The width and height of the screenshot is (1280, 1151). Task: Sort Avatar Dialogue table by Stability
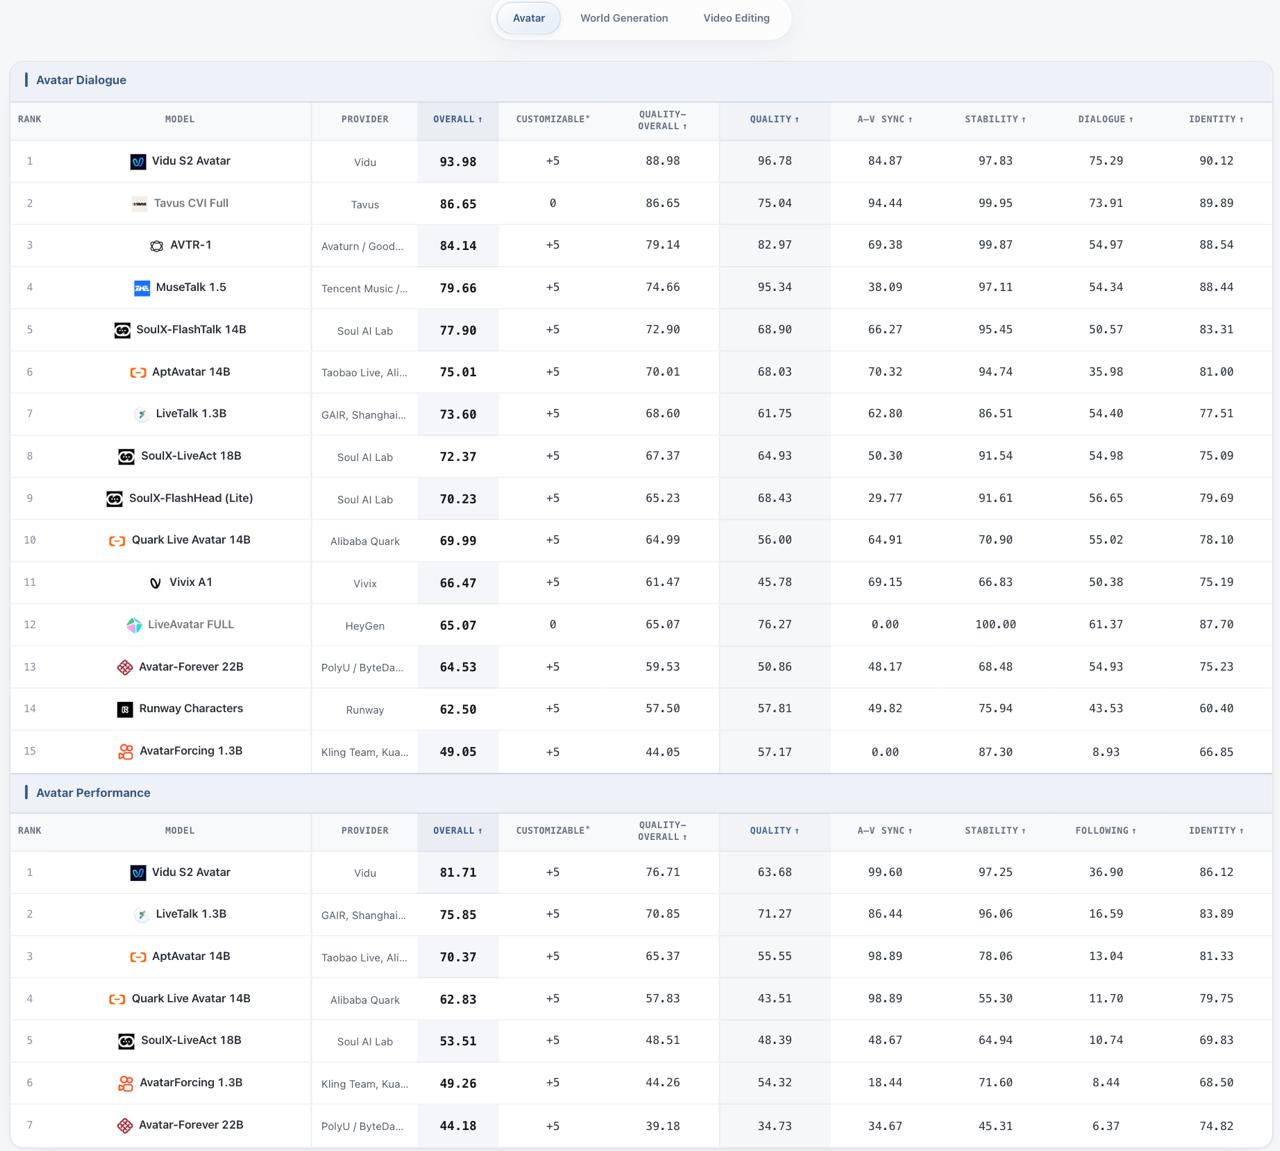(x=995, y=120)
